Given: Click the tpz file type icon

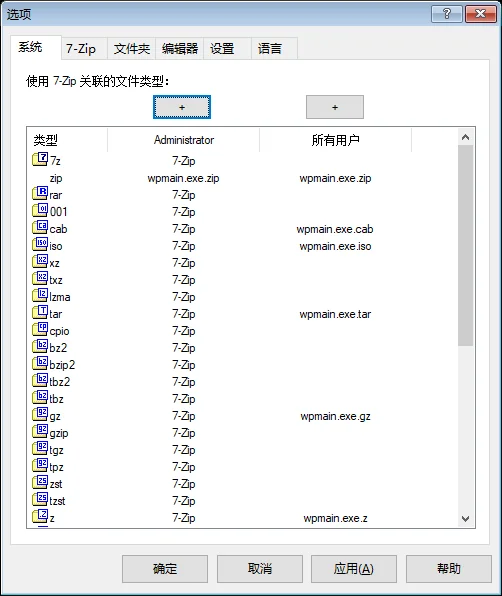Looking at the screenshot, I should 40,465.
